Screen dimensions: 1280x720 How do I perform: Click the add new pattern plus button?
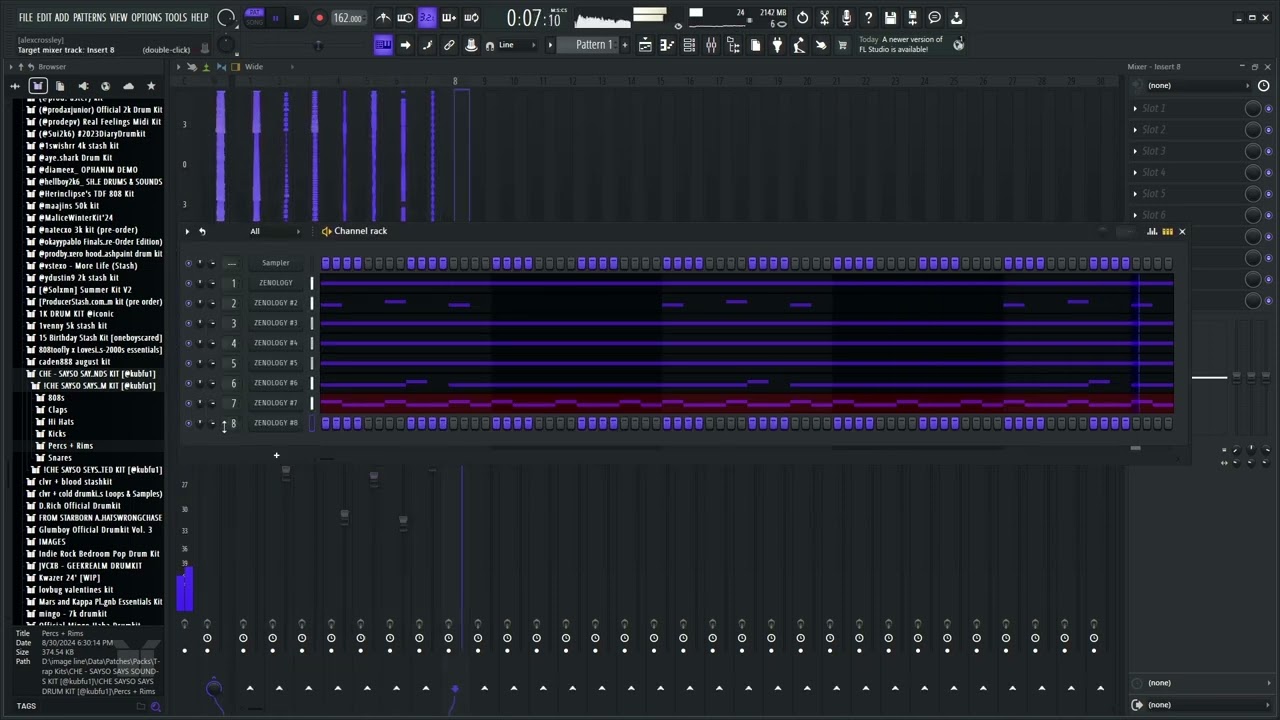(x=624, y=45)
